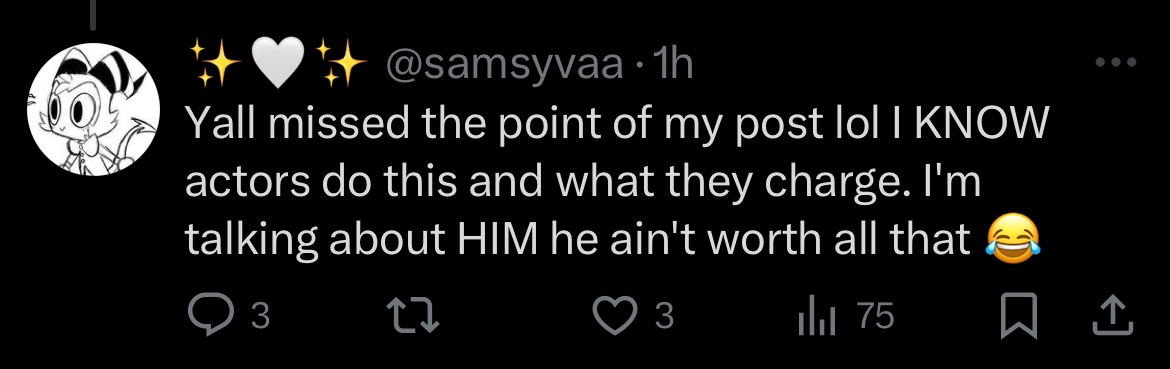The width and height of the screenshot is (1170, 369).
Task: Open the tweet by clicking its text
Action: (x=616, y=181)
